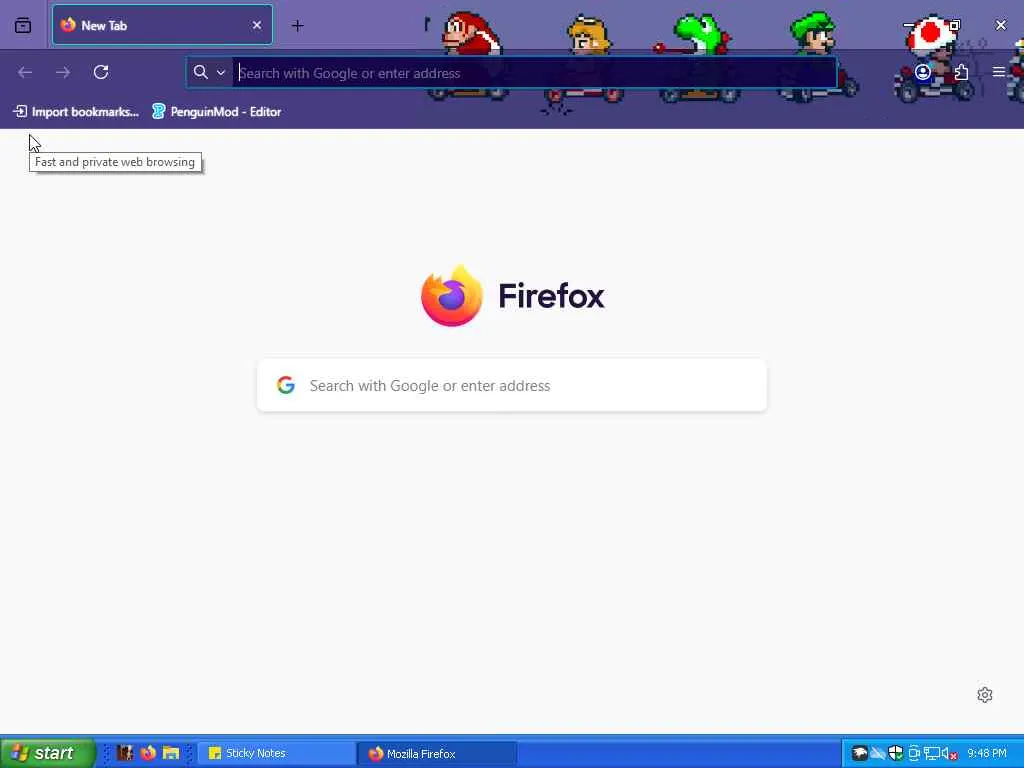1024x768 pixels.
Task: Reload the current page
Action: click(x=101, y=72)
